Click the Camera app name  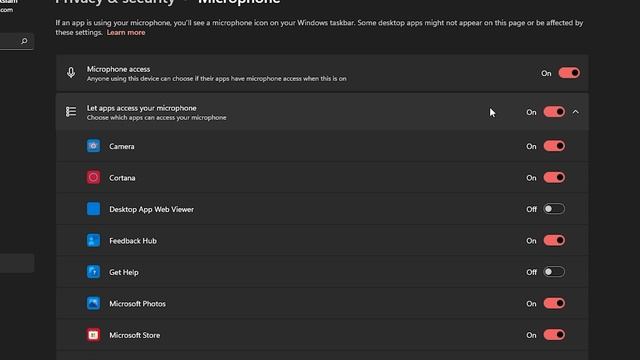(122, 146)
